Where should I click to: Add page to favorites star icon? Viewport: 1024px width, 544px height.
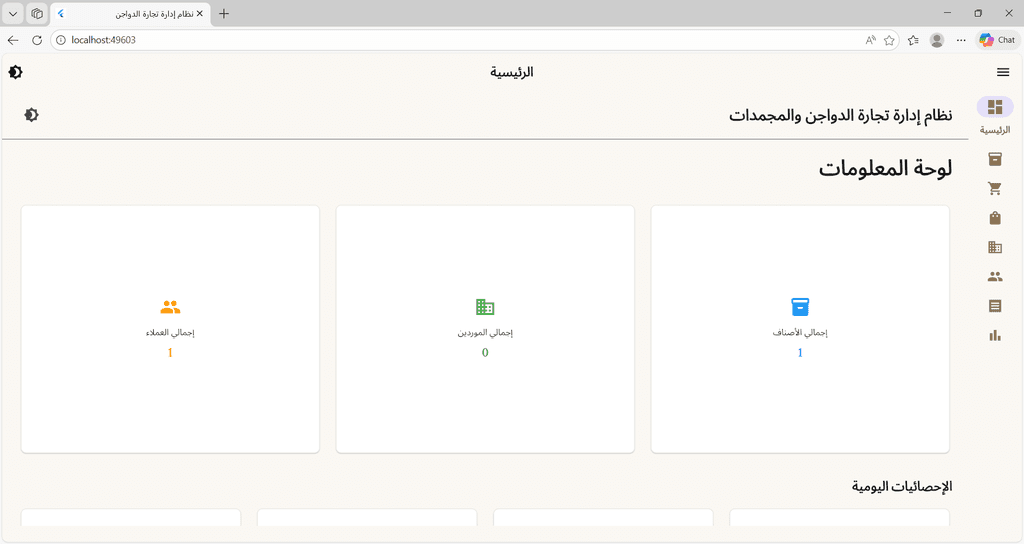point(889,40)
